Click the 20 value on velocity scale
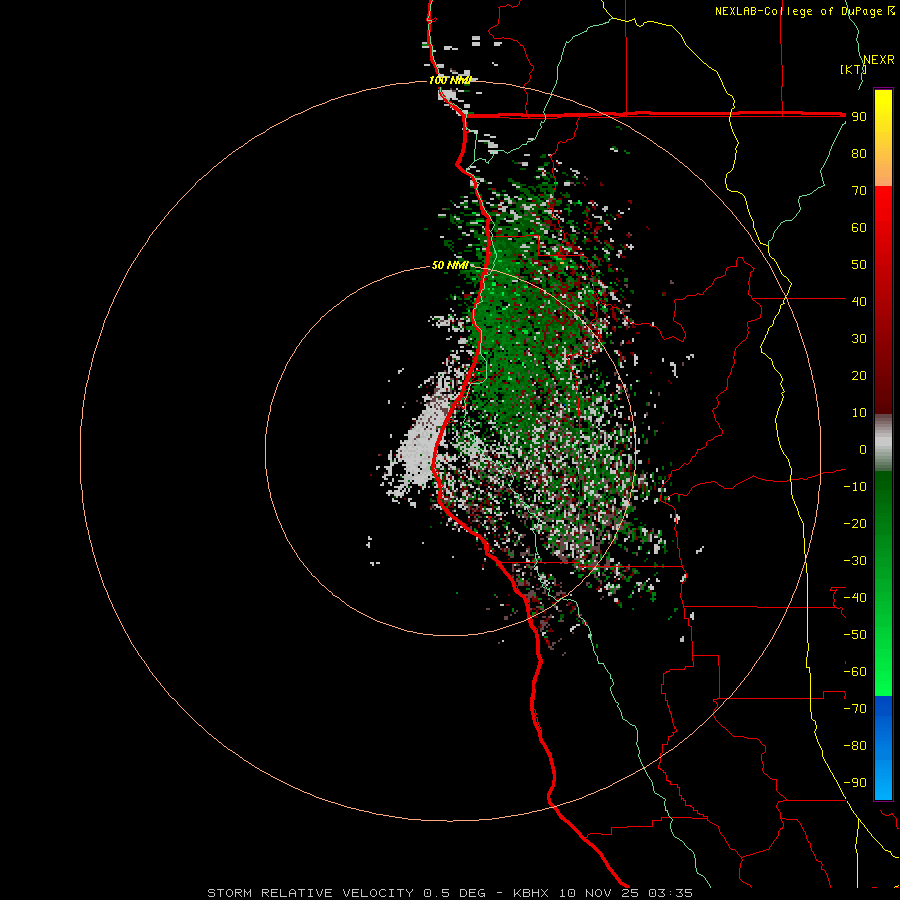Viewport: 900px width, 900px height. [x=859, y=375]
